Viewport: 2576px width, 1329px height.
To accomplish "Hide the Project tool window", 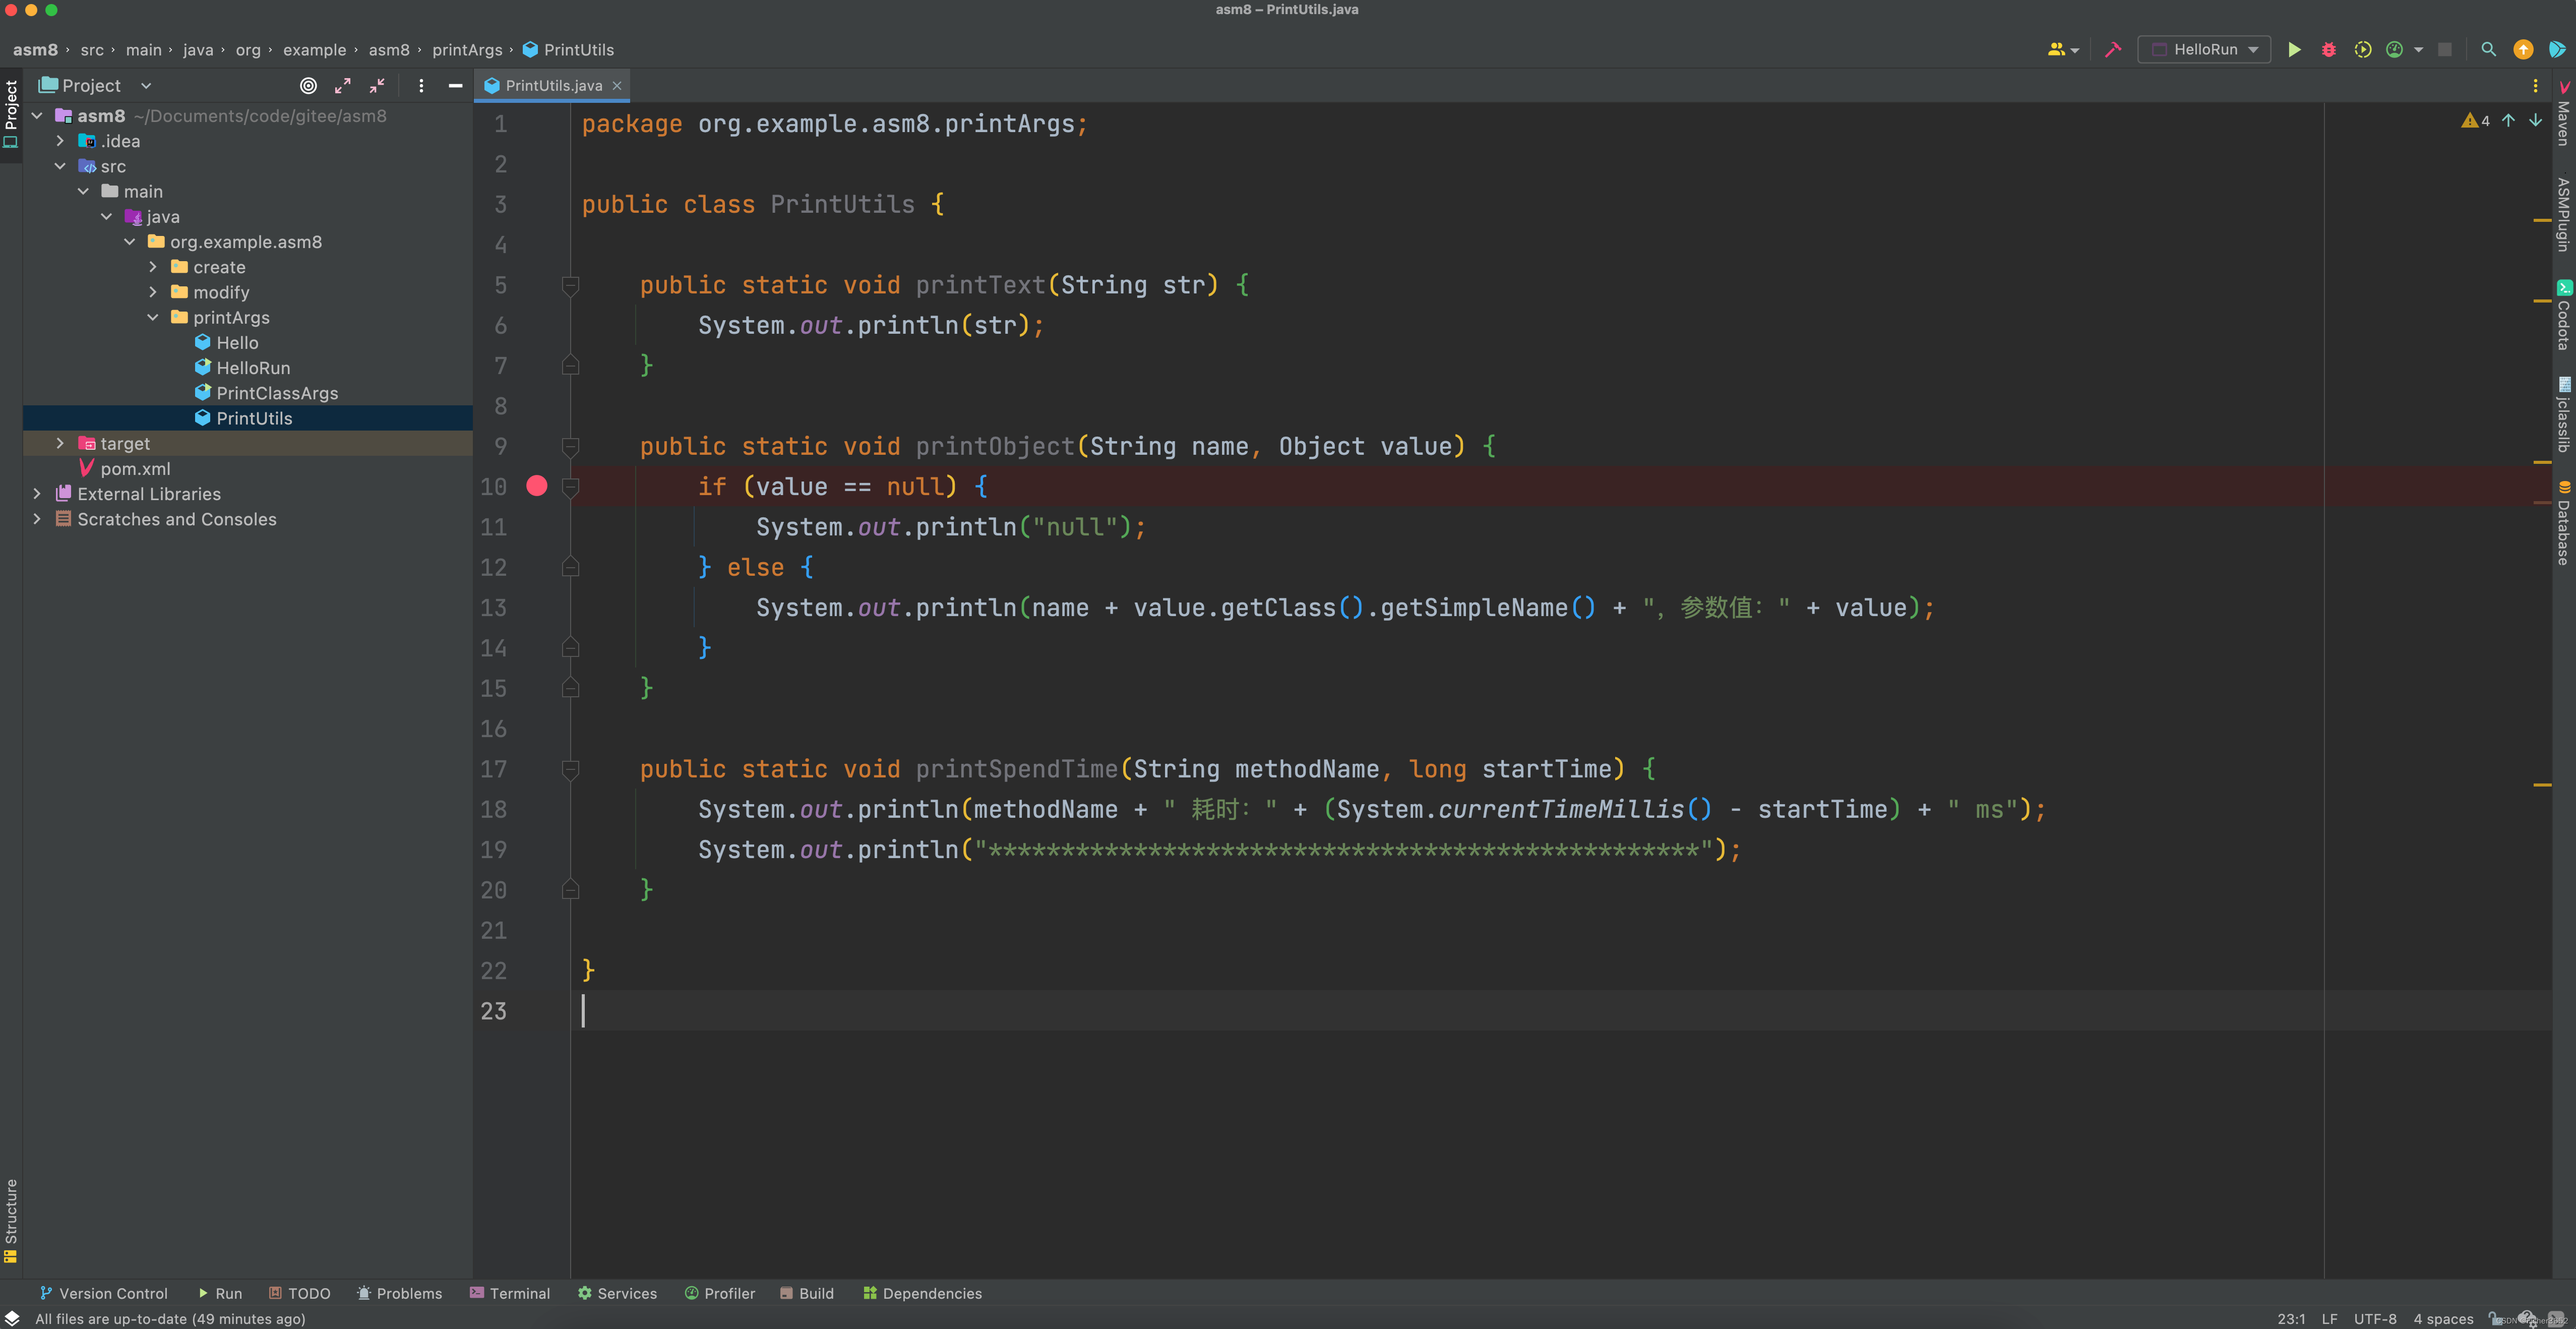I will (455, 86).
